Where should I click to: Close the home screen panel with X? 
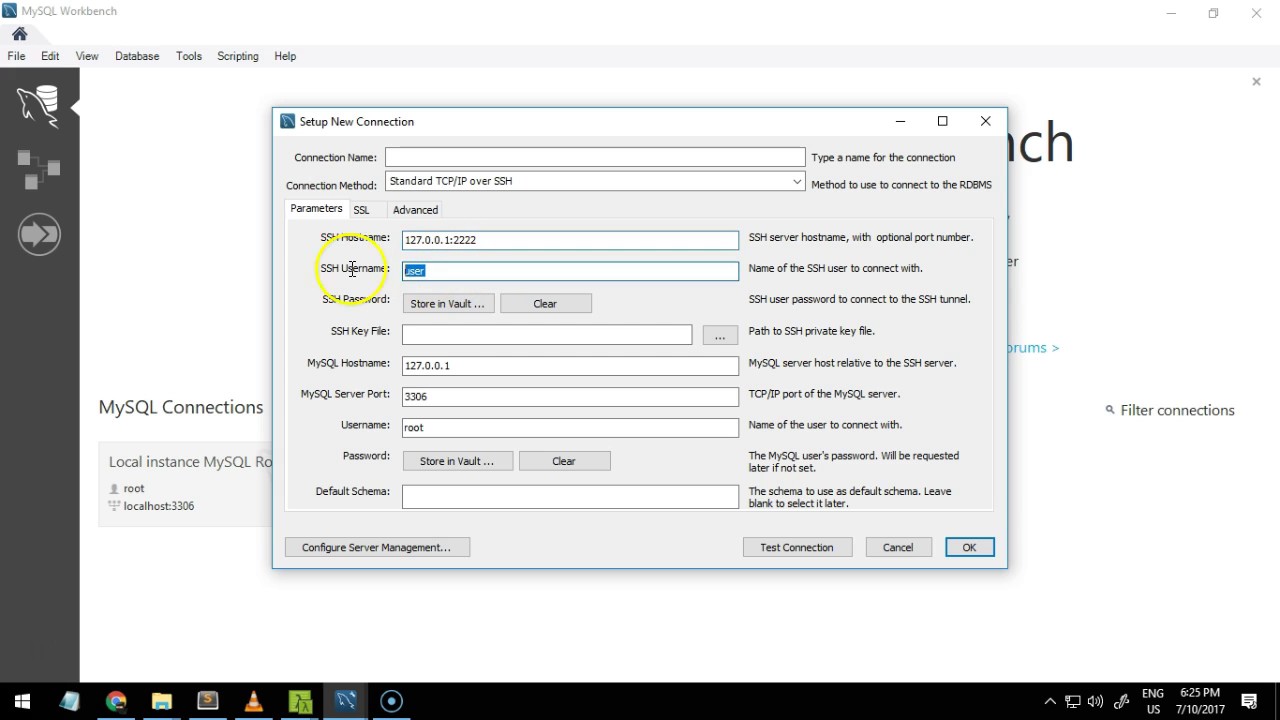click(1256, 82)
